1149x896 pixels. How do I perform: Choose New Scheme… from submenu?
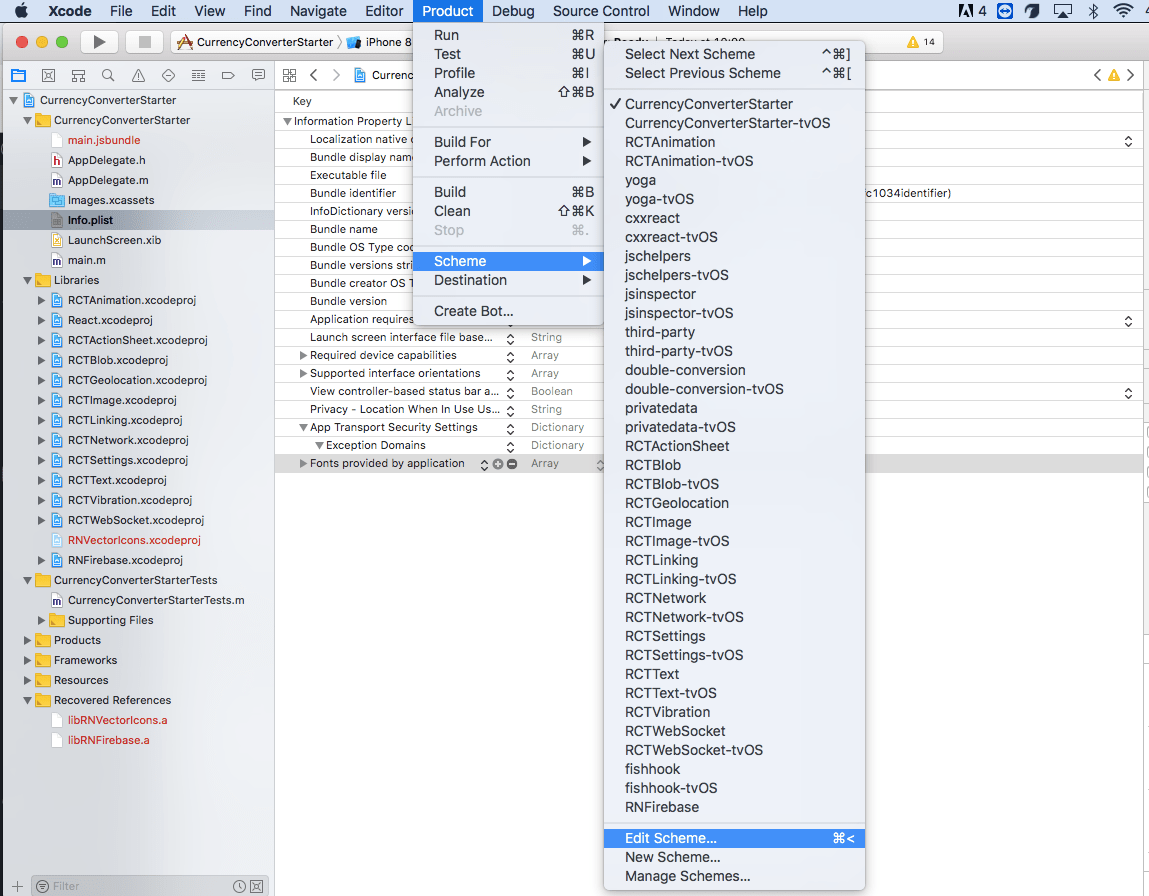734,857
